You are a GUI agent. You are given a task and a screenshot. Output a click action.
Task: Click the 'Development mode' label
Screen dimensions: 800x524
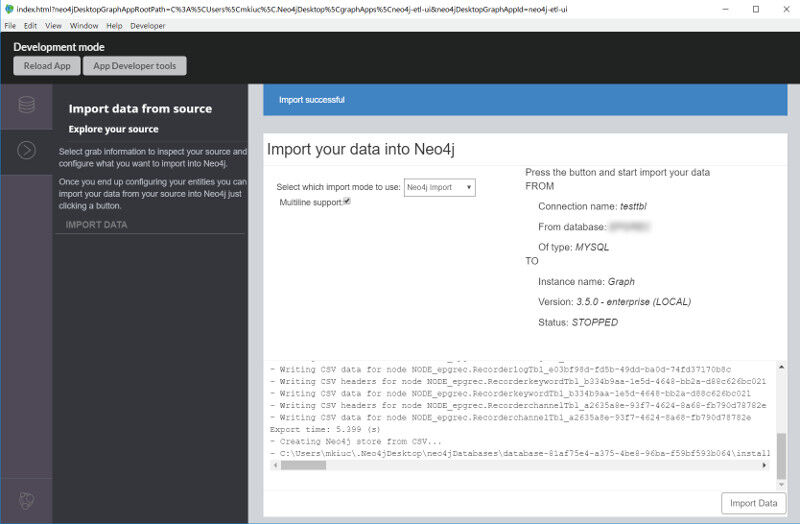tap(59, 47)
